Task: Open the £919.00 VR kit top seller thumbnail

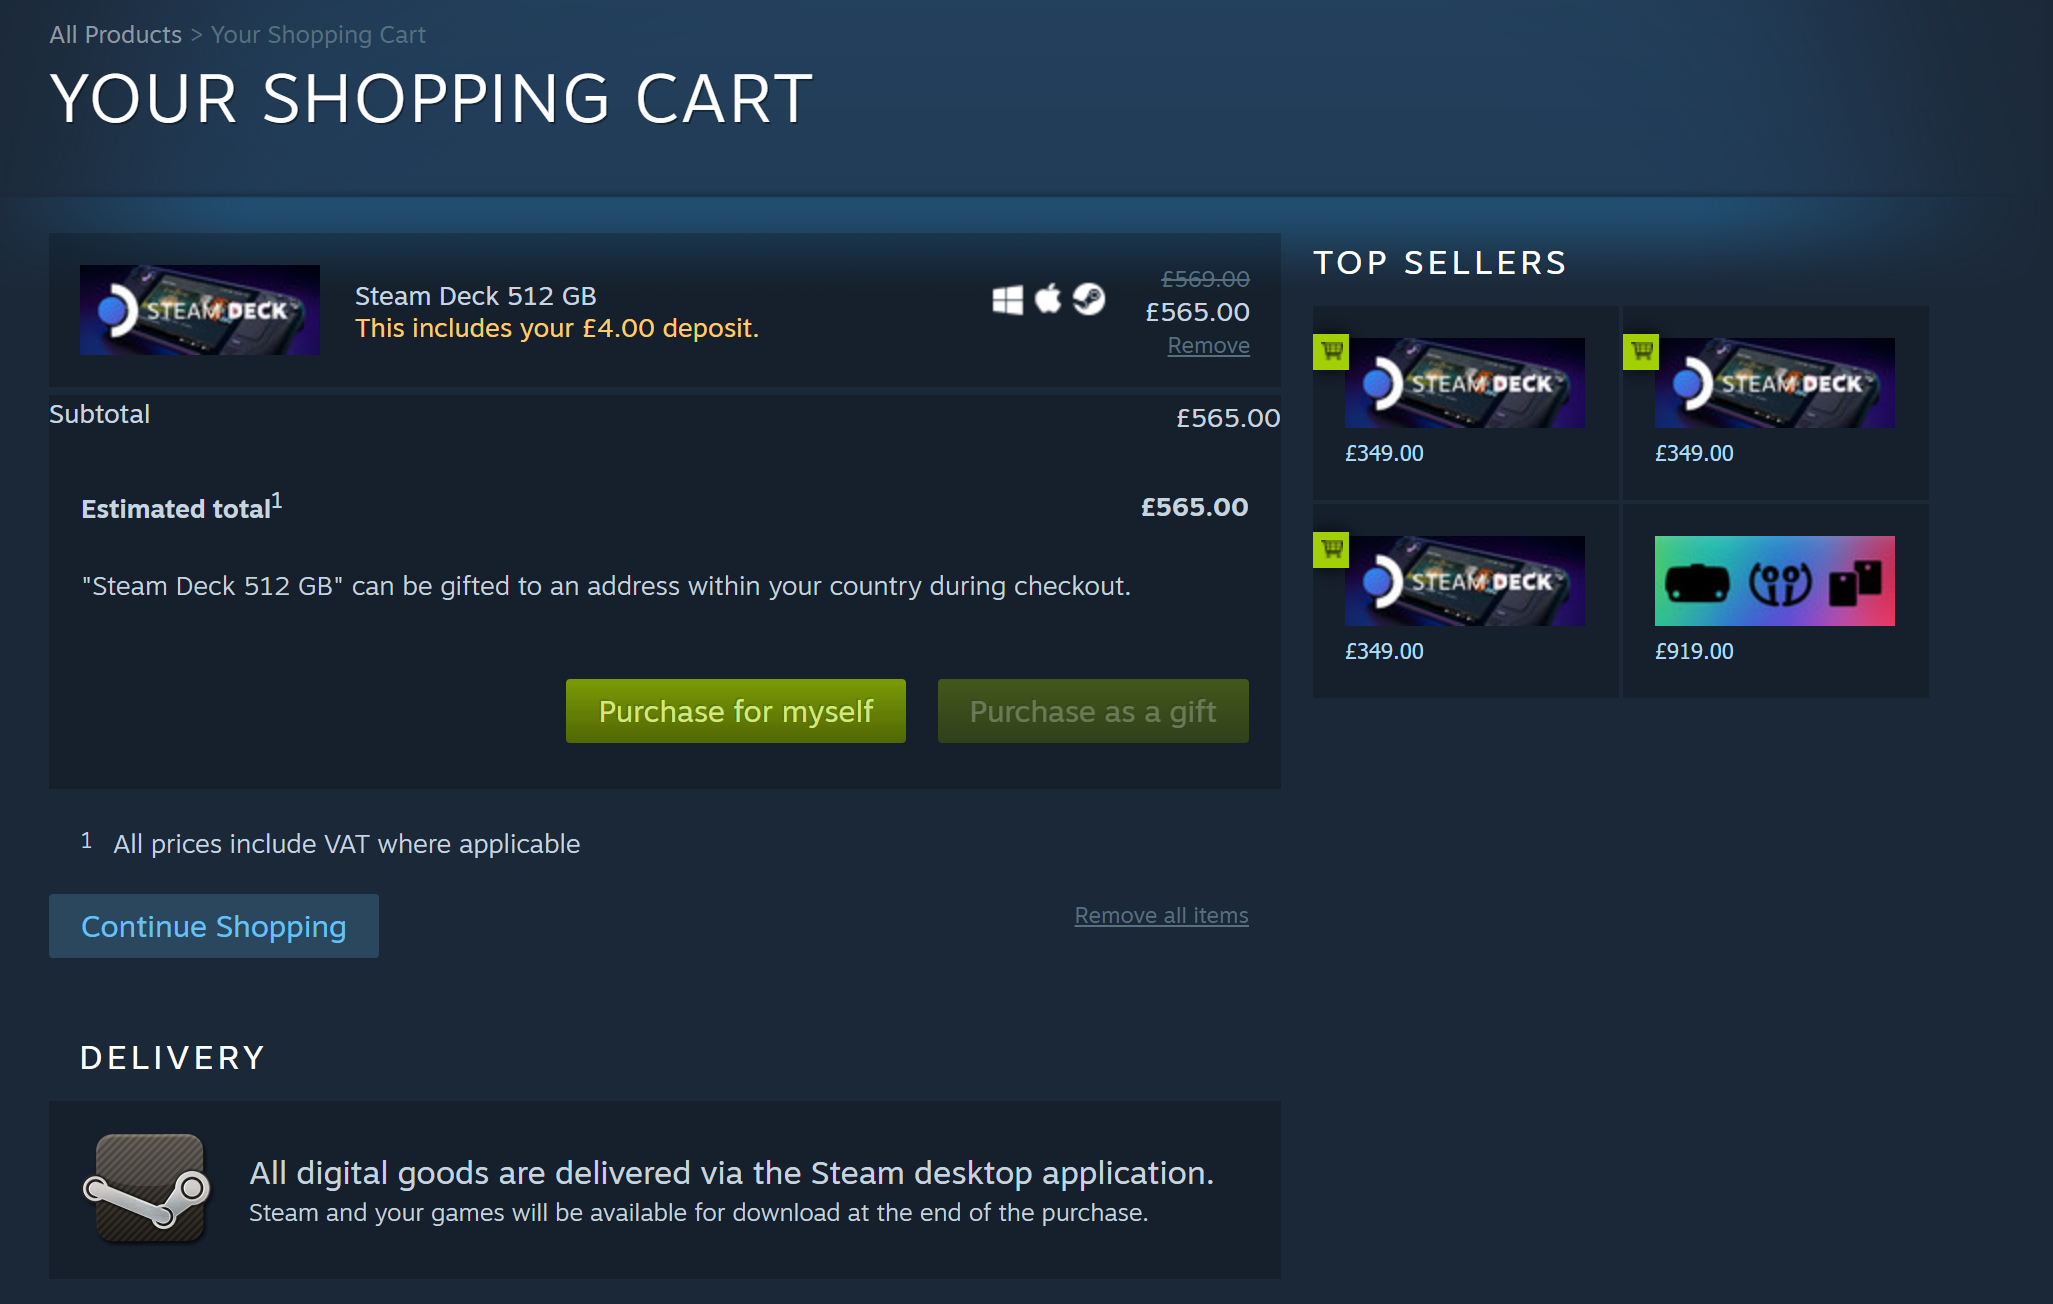Action: [x=1774, y=581]
